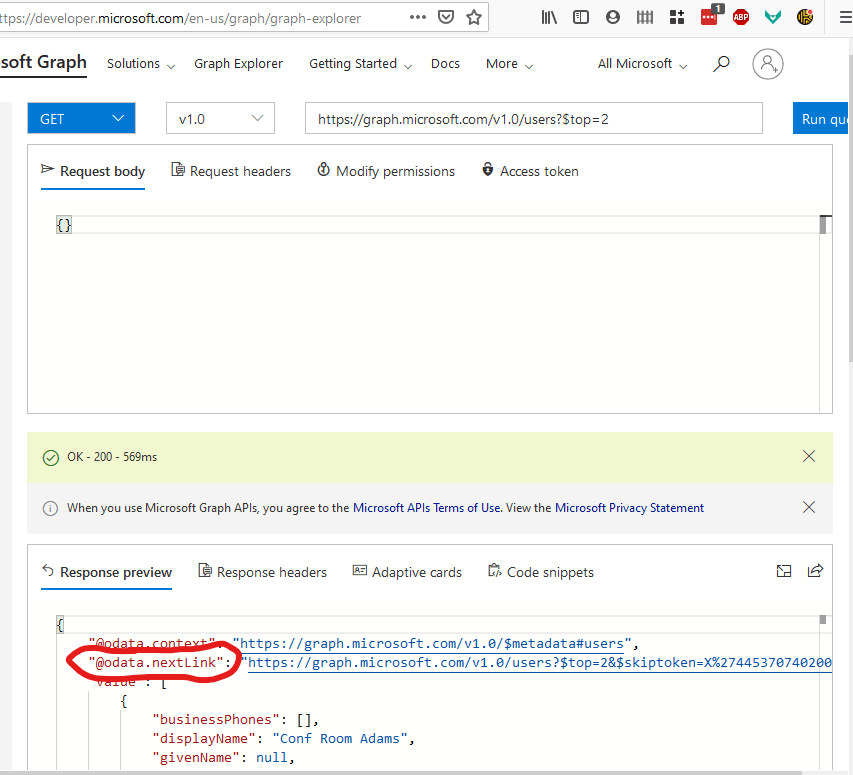Open the Firefox library icon
853x775 pixels.
549,17
